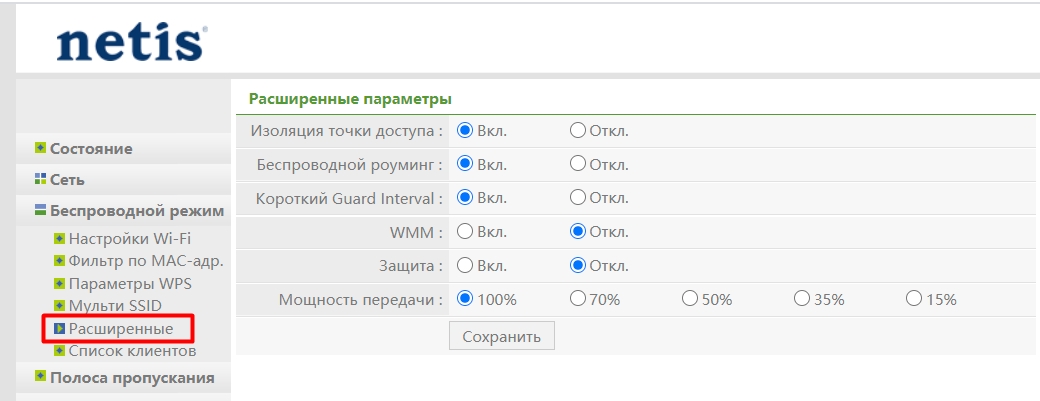
Task: Click the grid icon beside Сеть
Action: [x=40, y=180]
